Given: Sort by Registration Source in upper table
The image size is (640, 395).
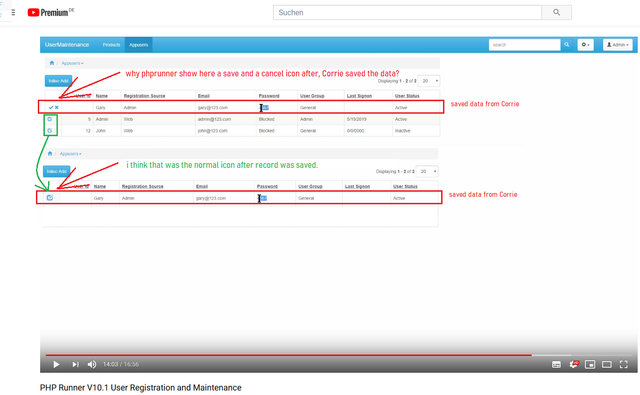Looking at the screenshot, I should click(x=144, y=96).
